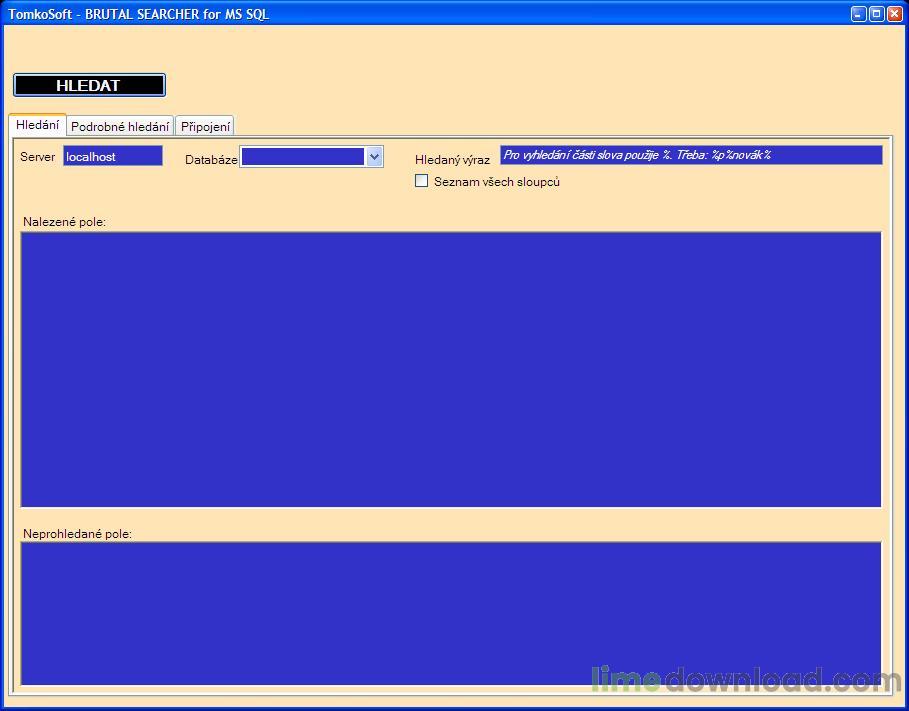909x711 pixels.
Task: Maximize the BRUTAL SEARCHER window
Action: pyautogui.click(x=876, y=14)
